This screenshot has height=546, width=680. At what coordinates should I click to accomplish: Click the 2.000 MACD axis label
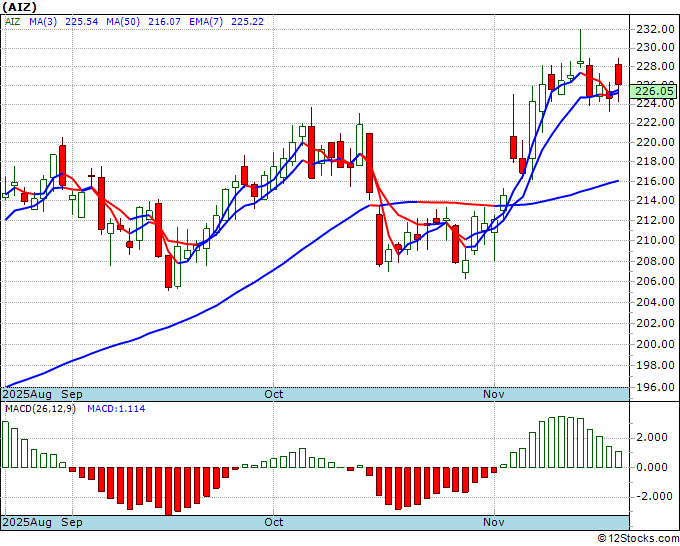[x=652, y=437]
